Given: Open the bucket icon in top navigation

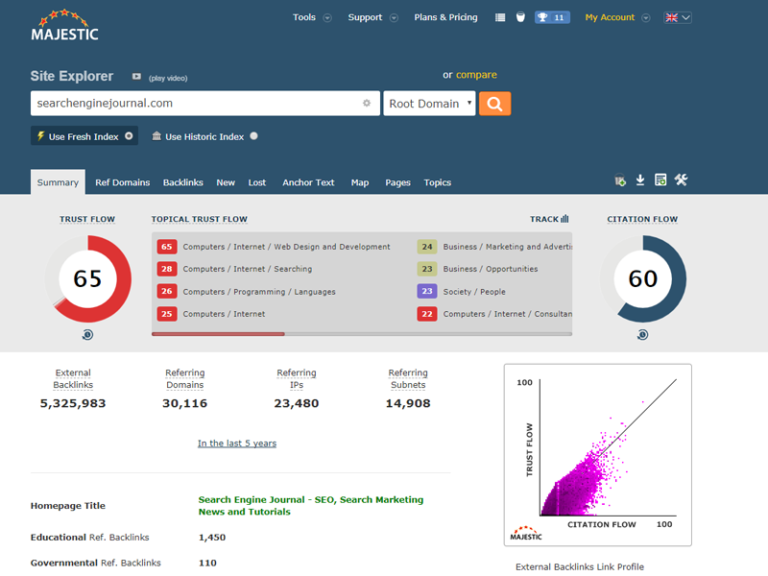Looking at the screenshot, I should 520,18.
